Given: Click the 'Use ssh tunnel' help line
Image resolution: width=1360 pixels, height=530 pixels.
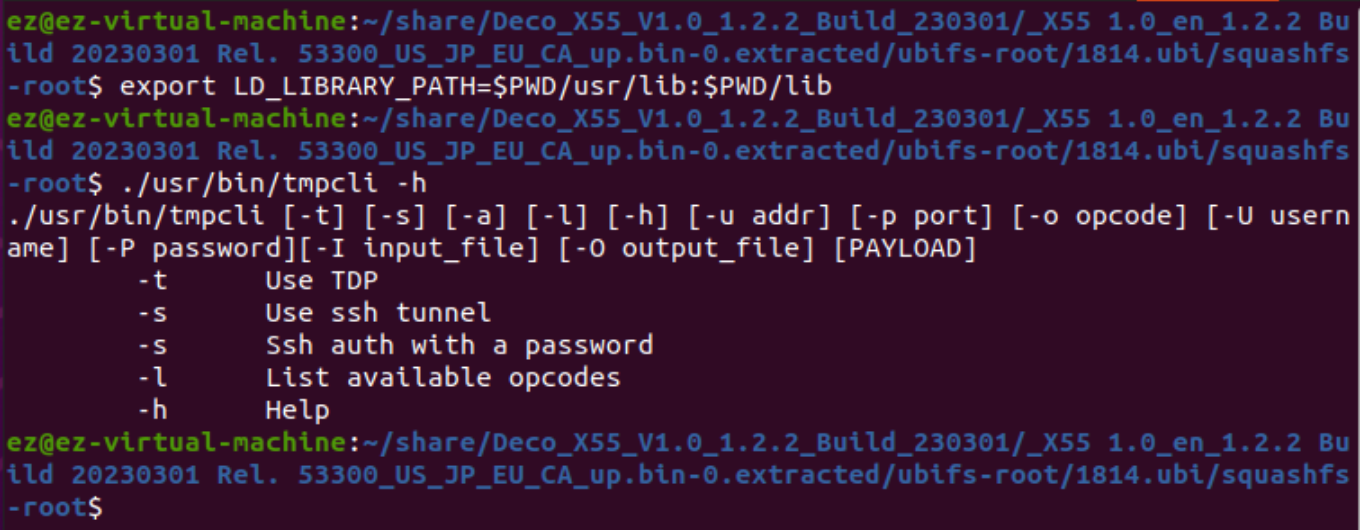Looking at the screenshot, I should pyautogui.click(x=314, y=313).
